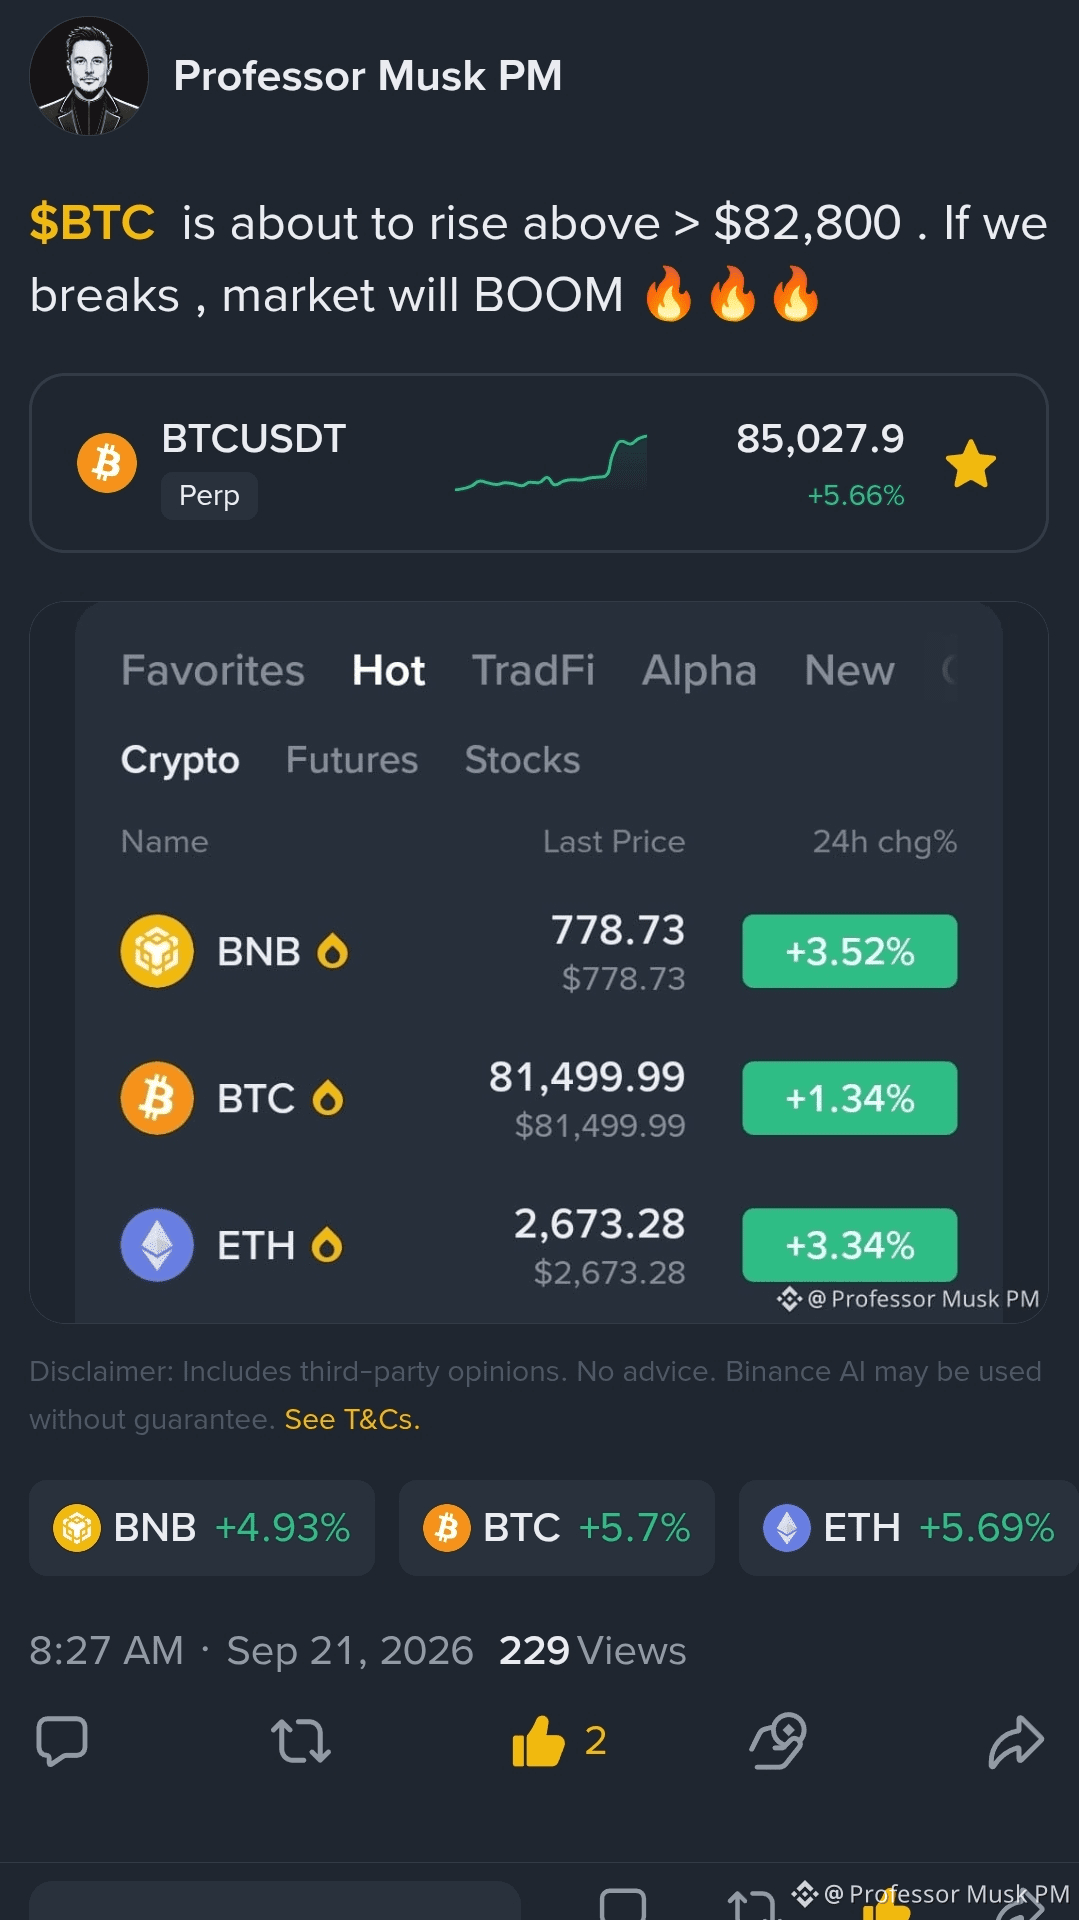Open the BTCUSDT Perp price card
This screenshot has width=1079, height=1920.
point(539,463)
